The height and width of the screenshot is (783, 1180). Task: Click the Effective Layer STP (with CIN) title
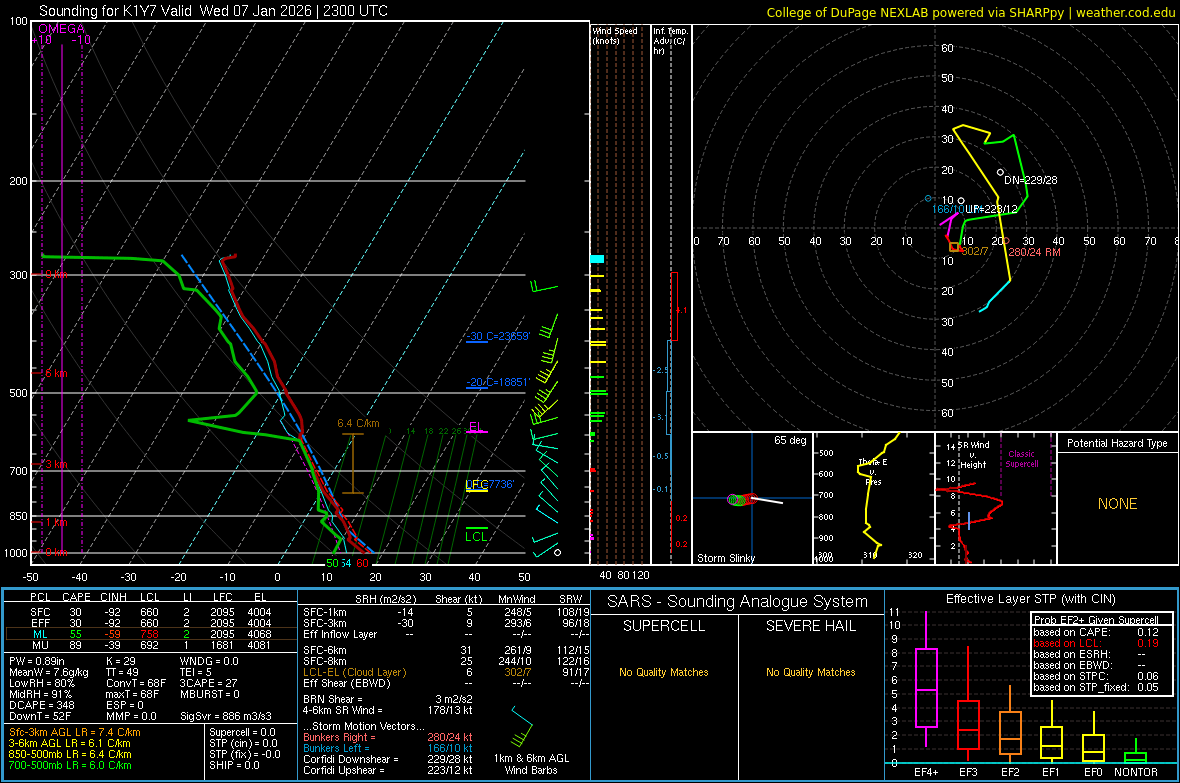1030,599
